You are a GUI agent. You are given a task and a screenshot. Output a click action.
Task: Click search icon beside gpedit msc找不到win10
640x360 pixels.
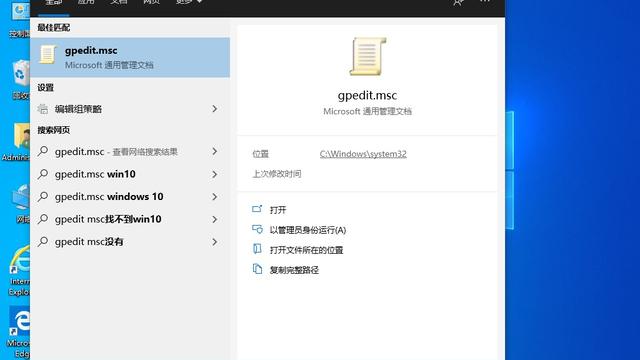[x=43, y=219]
